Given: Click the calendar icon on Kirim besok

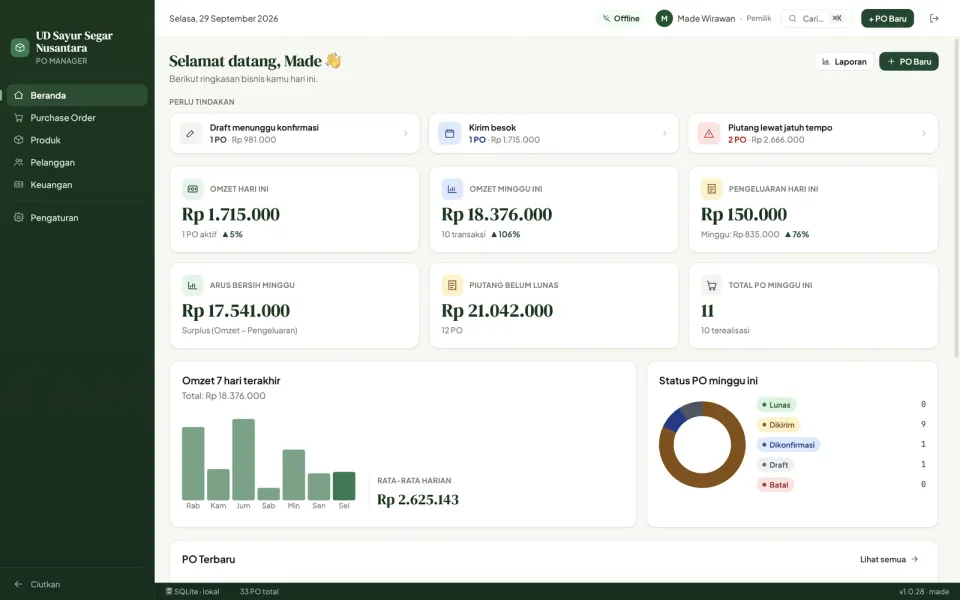Looking at the screenshot, I should coord(449,133).
